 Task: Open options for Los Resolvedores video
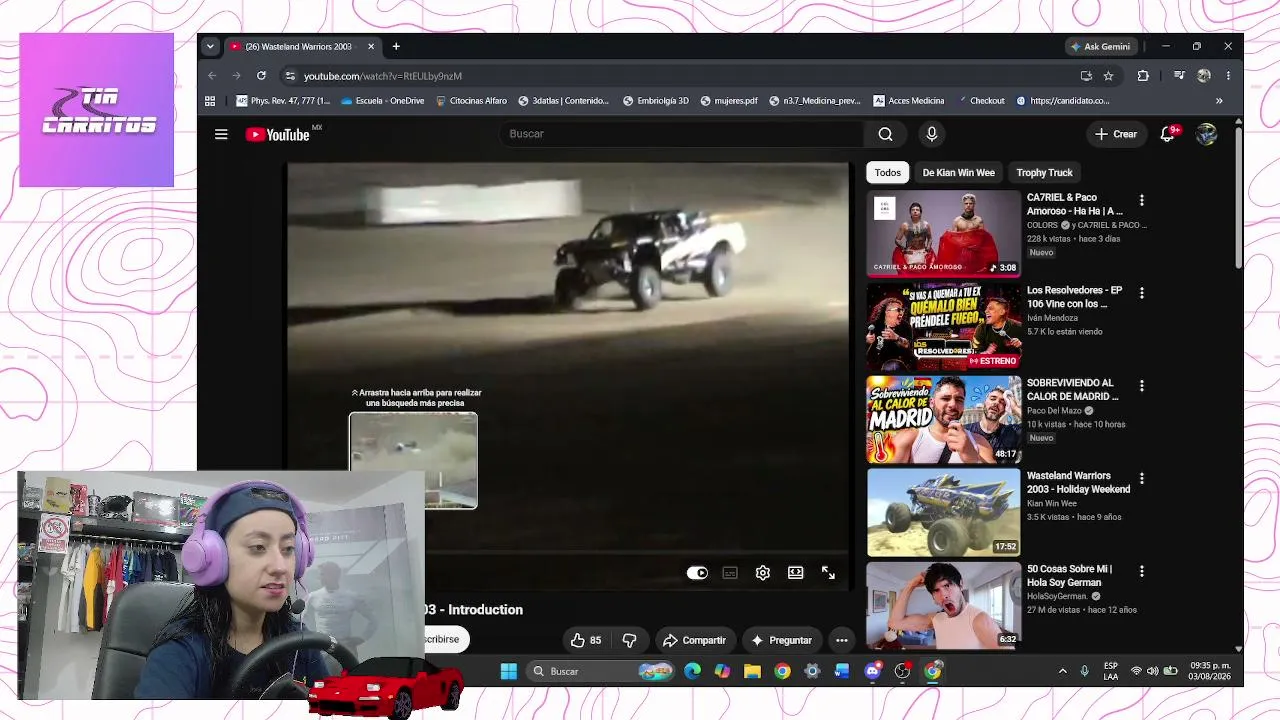pyautogui.click(x=1142, y=293)
